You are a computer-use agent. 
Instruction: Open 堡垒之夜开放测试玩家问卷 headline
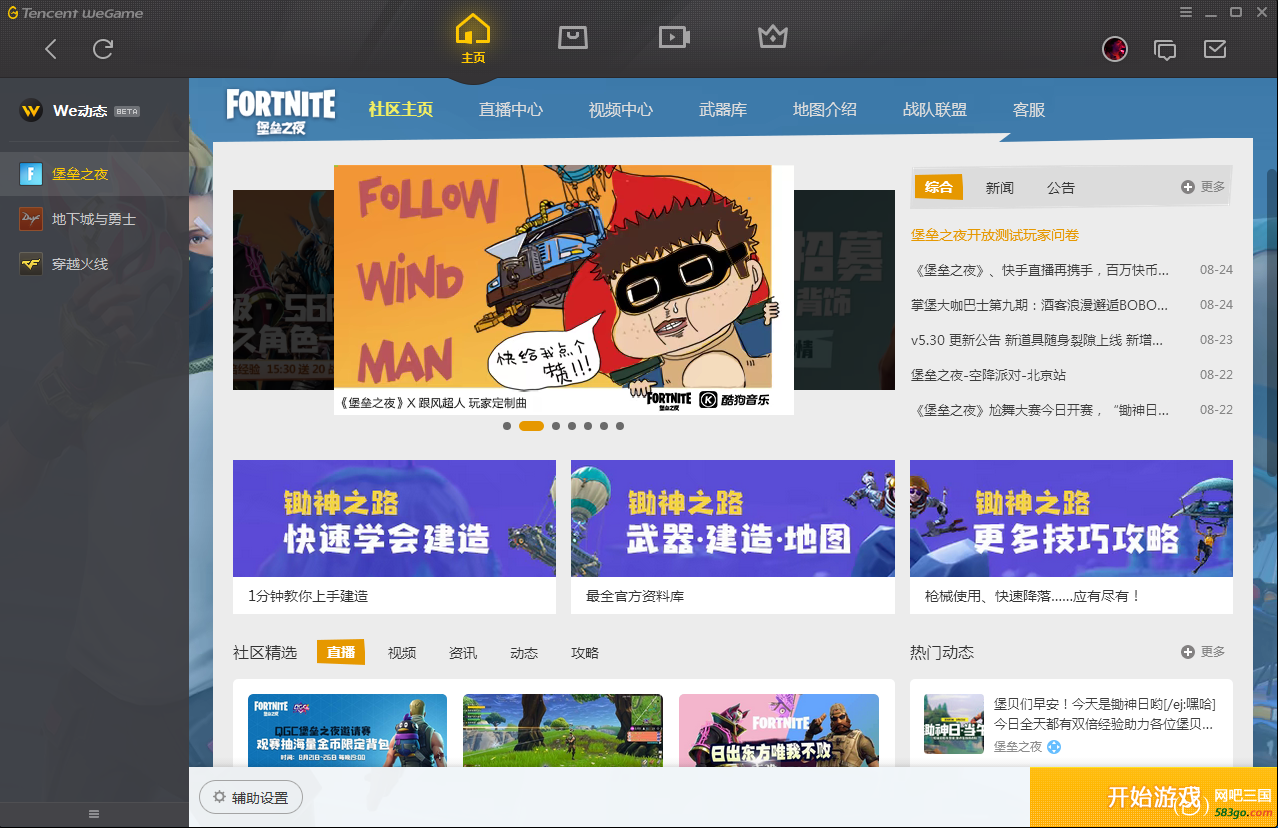[995, 235]
